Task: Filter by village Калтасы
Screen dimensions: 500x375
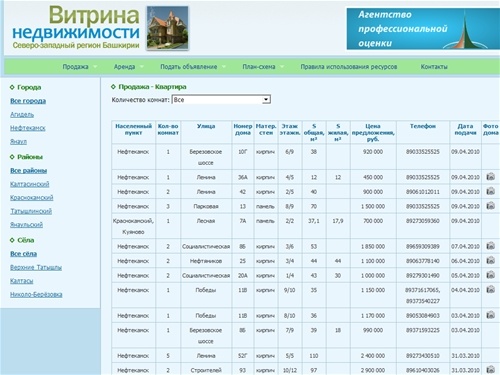Action: coord(22,281)
